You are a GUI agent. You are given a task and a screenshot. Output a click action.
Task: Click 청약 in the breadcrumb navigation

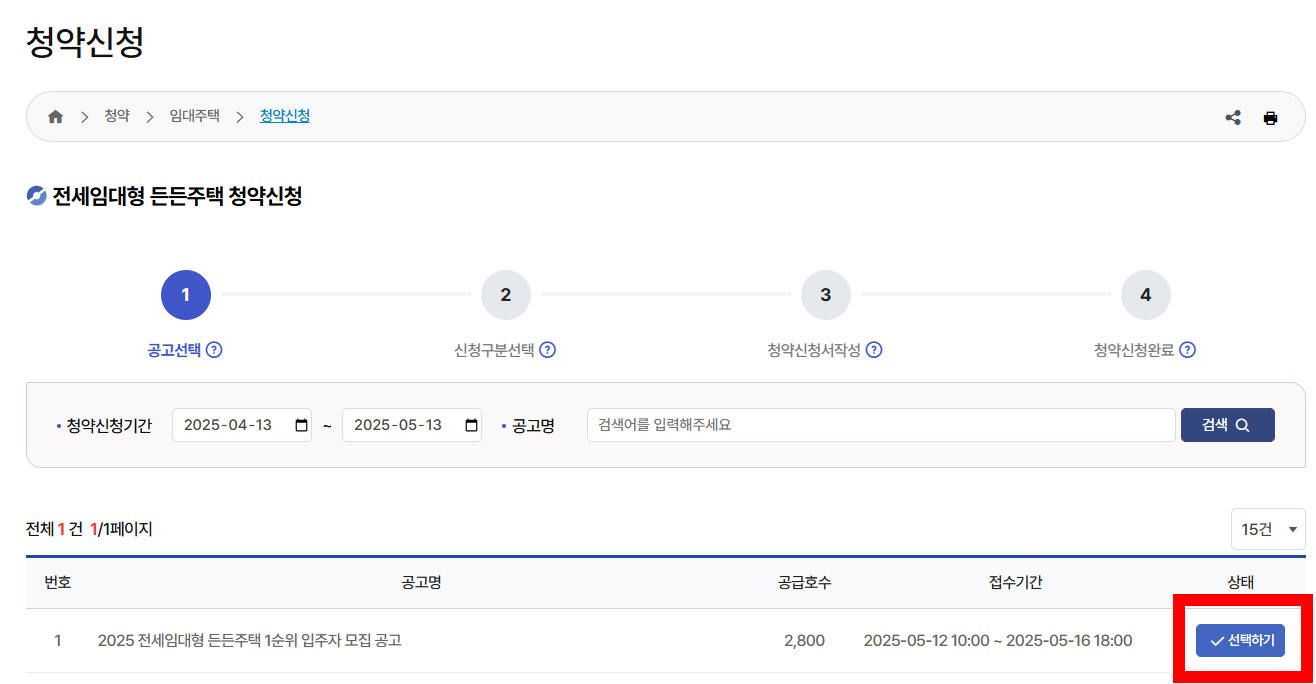(117, 116)
